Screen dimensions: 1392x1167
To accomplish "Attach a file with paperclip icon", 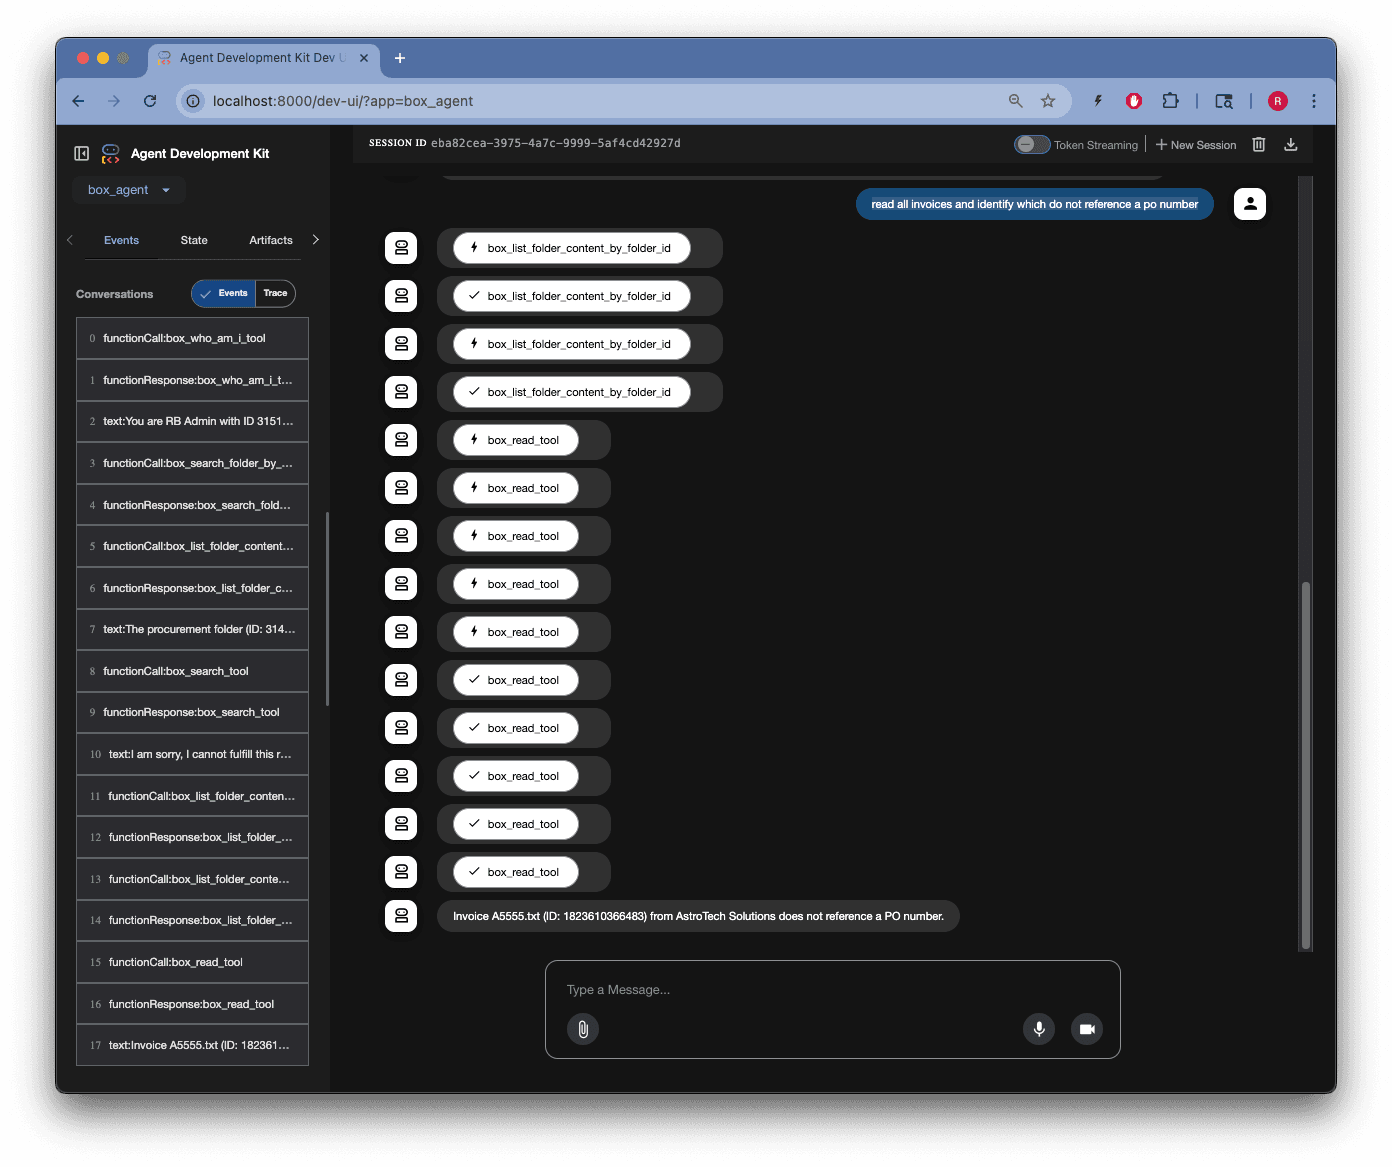I will coord(583,1028).
